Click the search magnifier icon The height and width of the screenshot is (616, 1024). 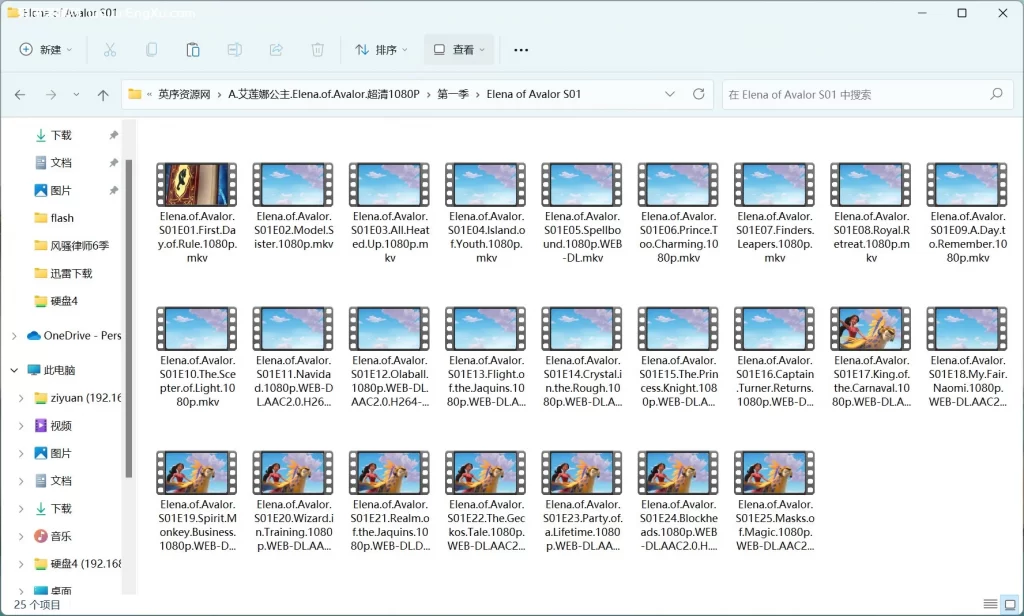(x=996, y=94)
